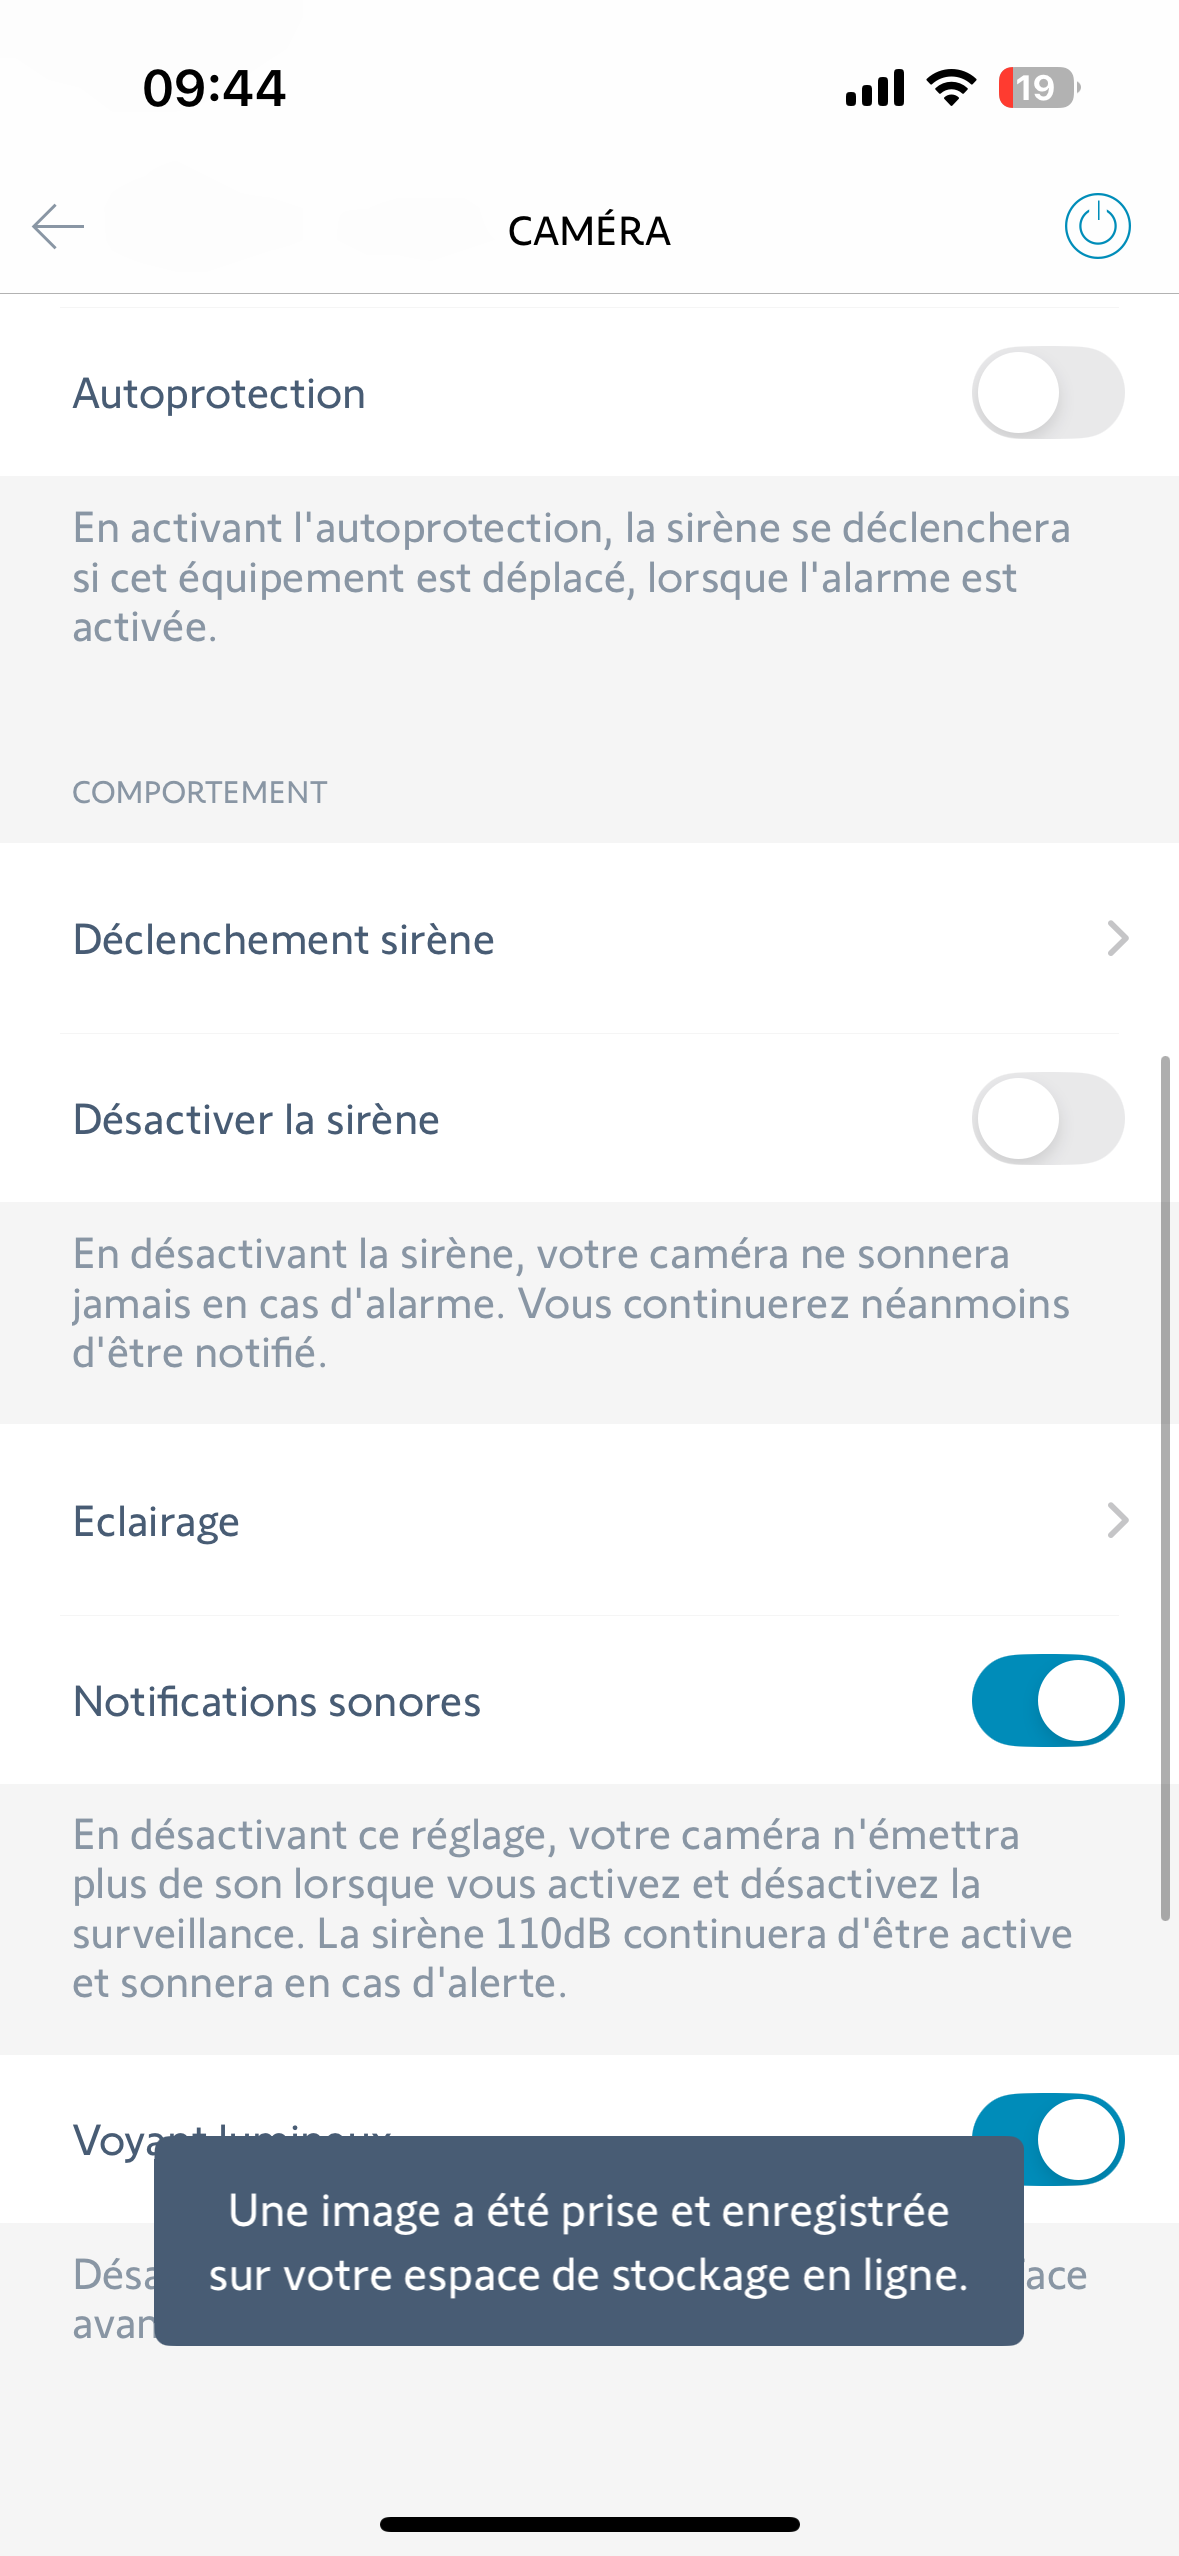
Task: Select the Eclairage menu entry
Action: coord(157,1522)
